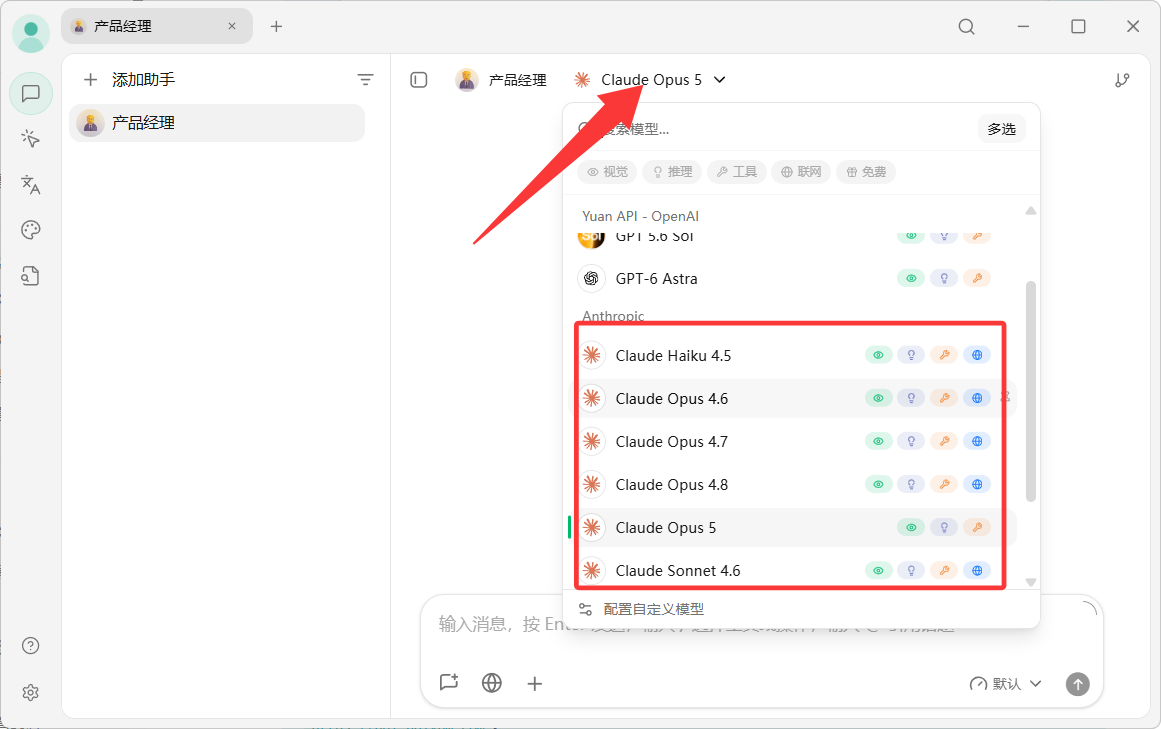Select Claude Opus 4.7 model
The width and height of the screenshot is (1161, 729).
[791, 442]
